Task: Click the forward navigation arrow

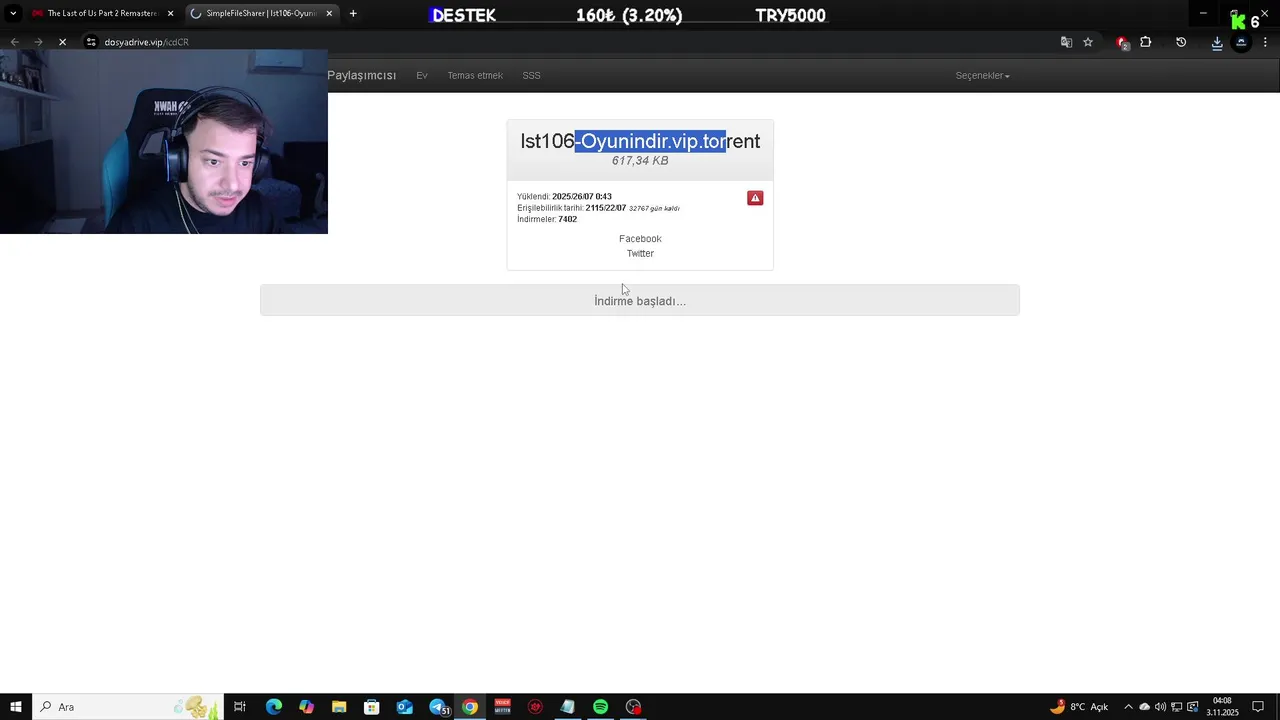Action: pos(38,42)
